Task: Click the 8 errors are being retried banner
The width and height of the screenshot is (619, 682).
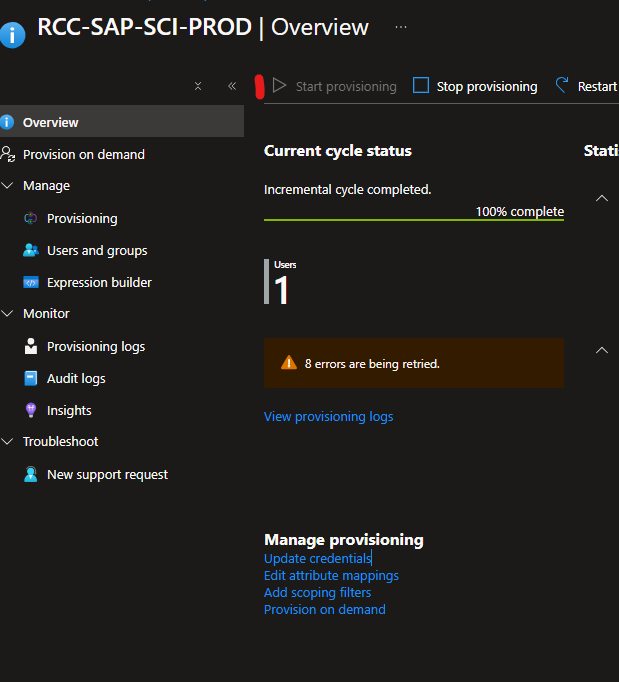Action: coord(414,363)
